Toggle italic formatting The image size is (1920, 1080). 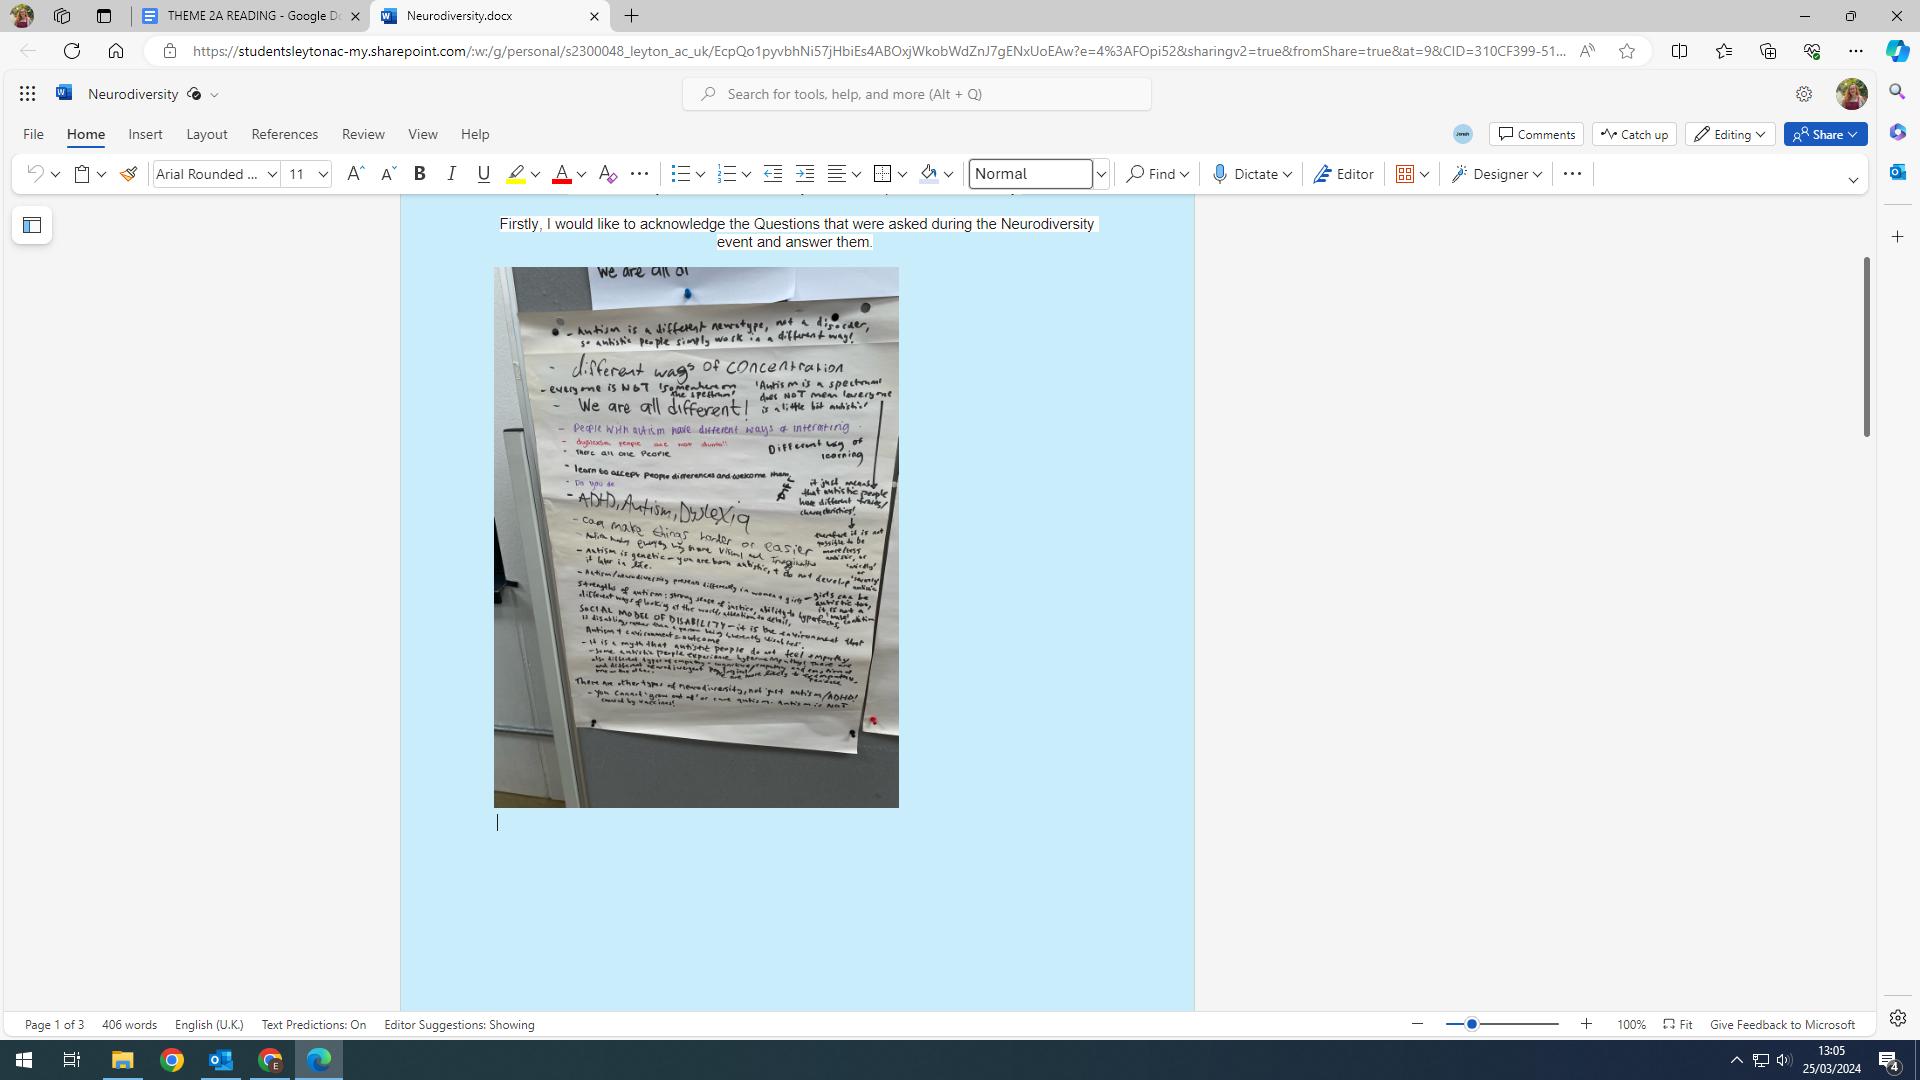[451, 174]
